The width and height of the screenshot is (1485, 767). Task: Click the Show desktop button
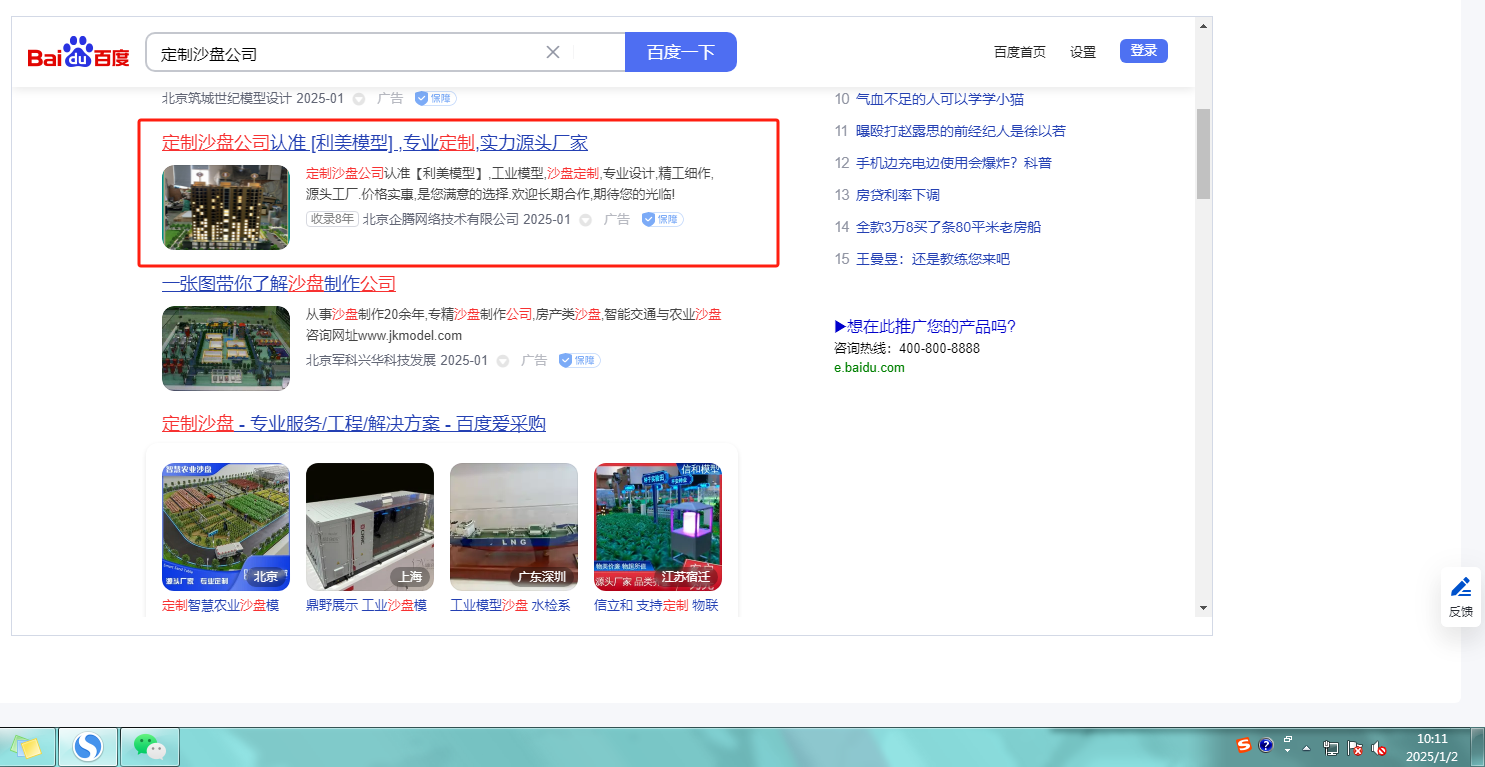(1478, 747)
